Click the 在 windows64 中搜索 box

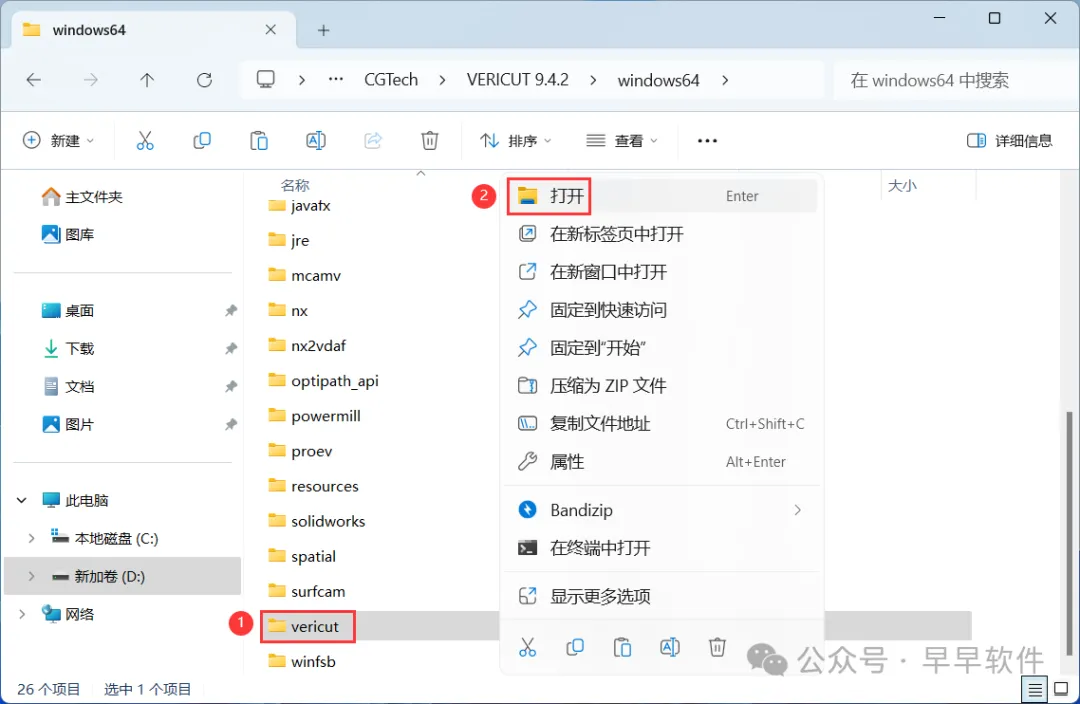956,80
